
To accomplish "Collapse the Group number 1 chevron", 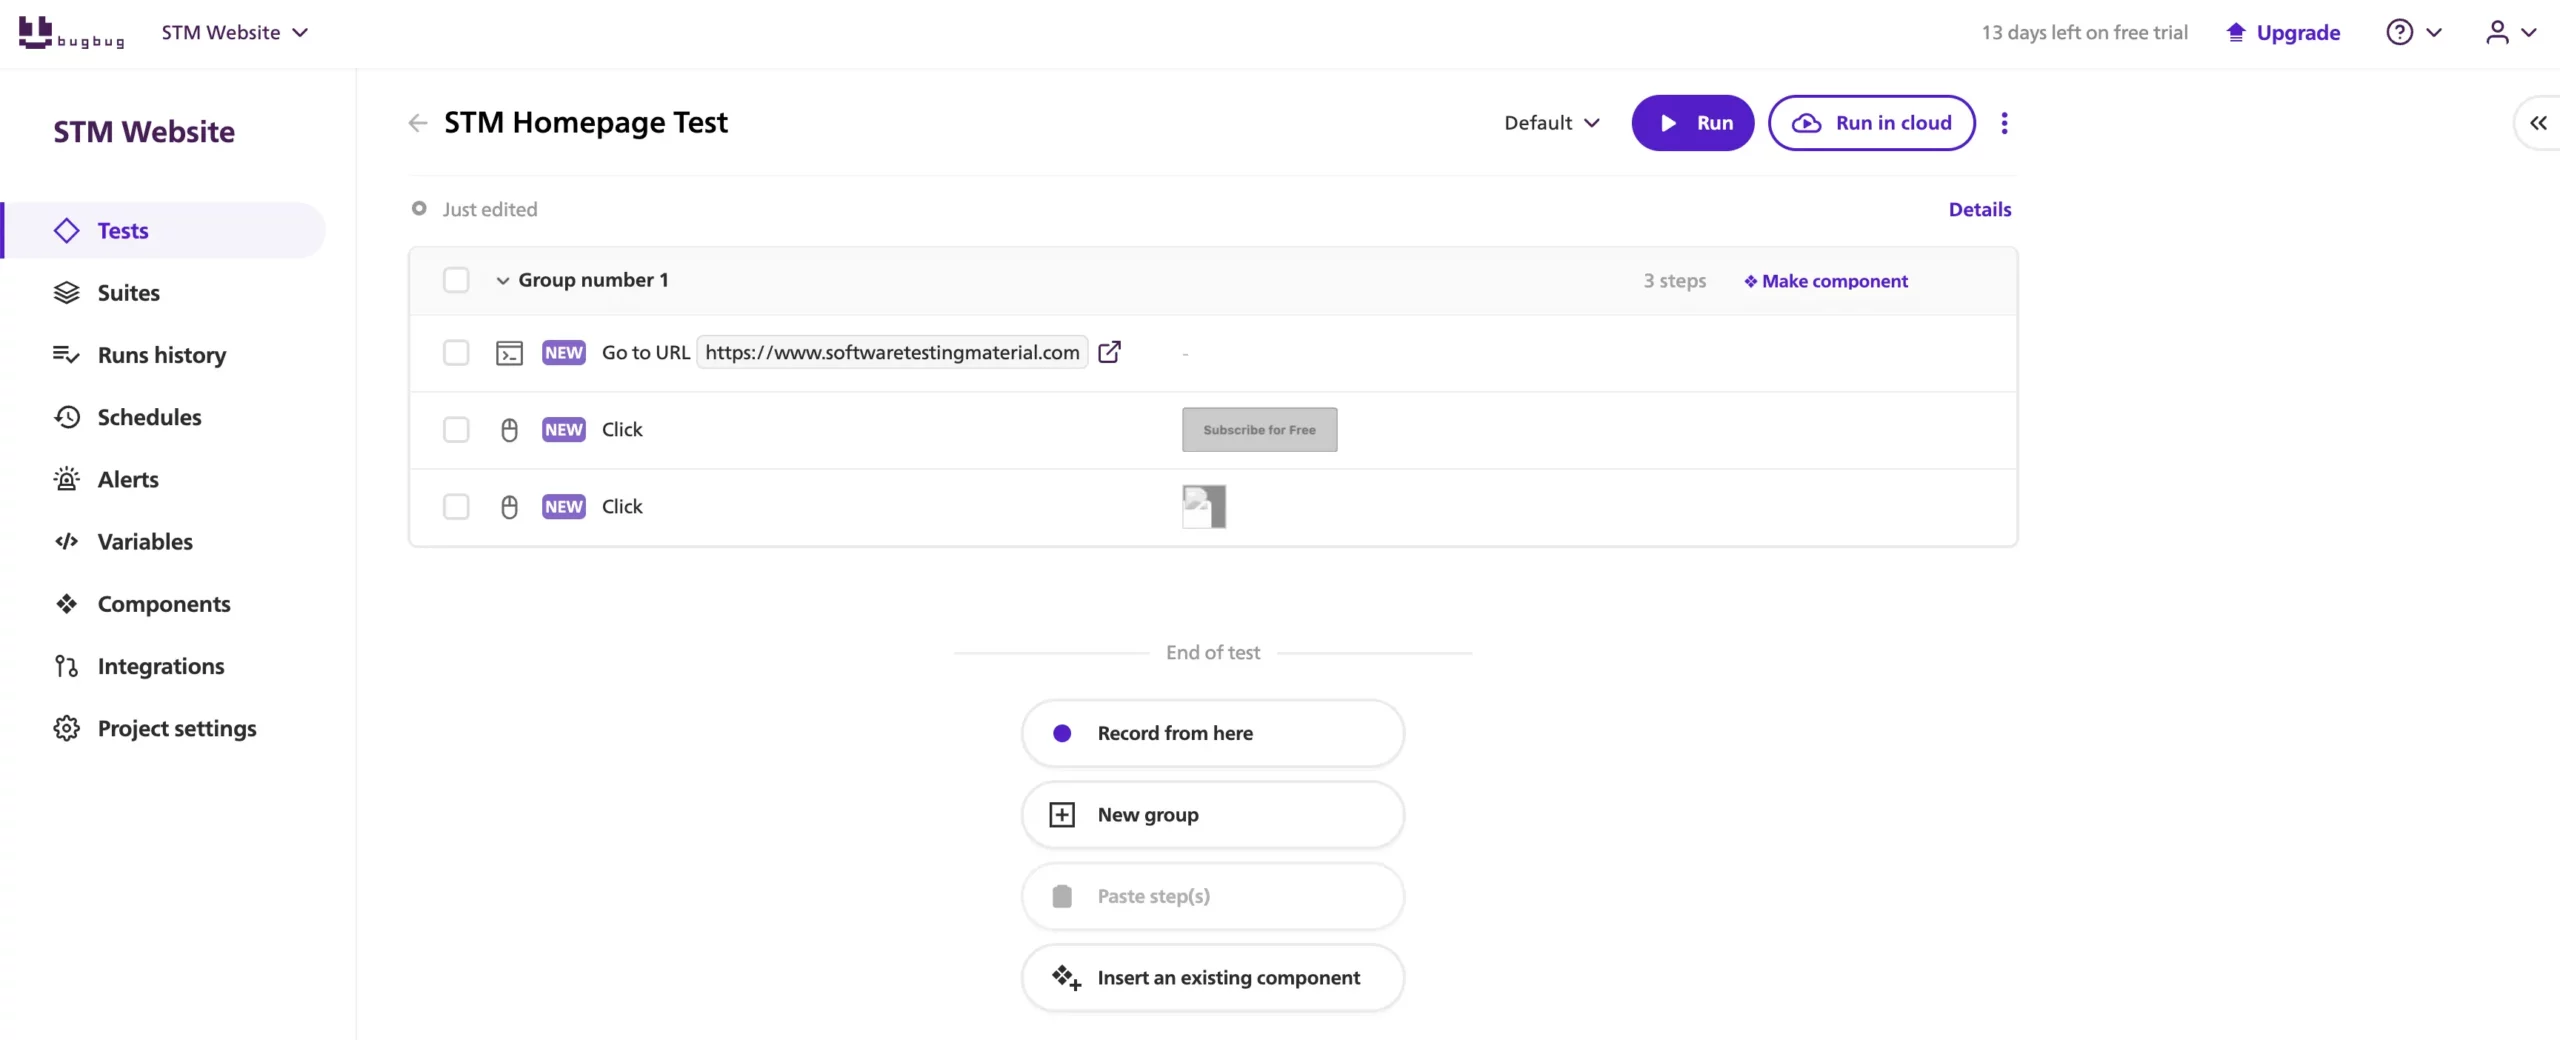I will pyautogui.click(x=503, y=281).
